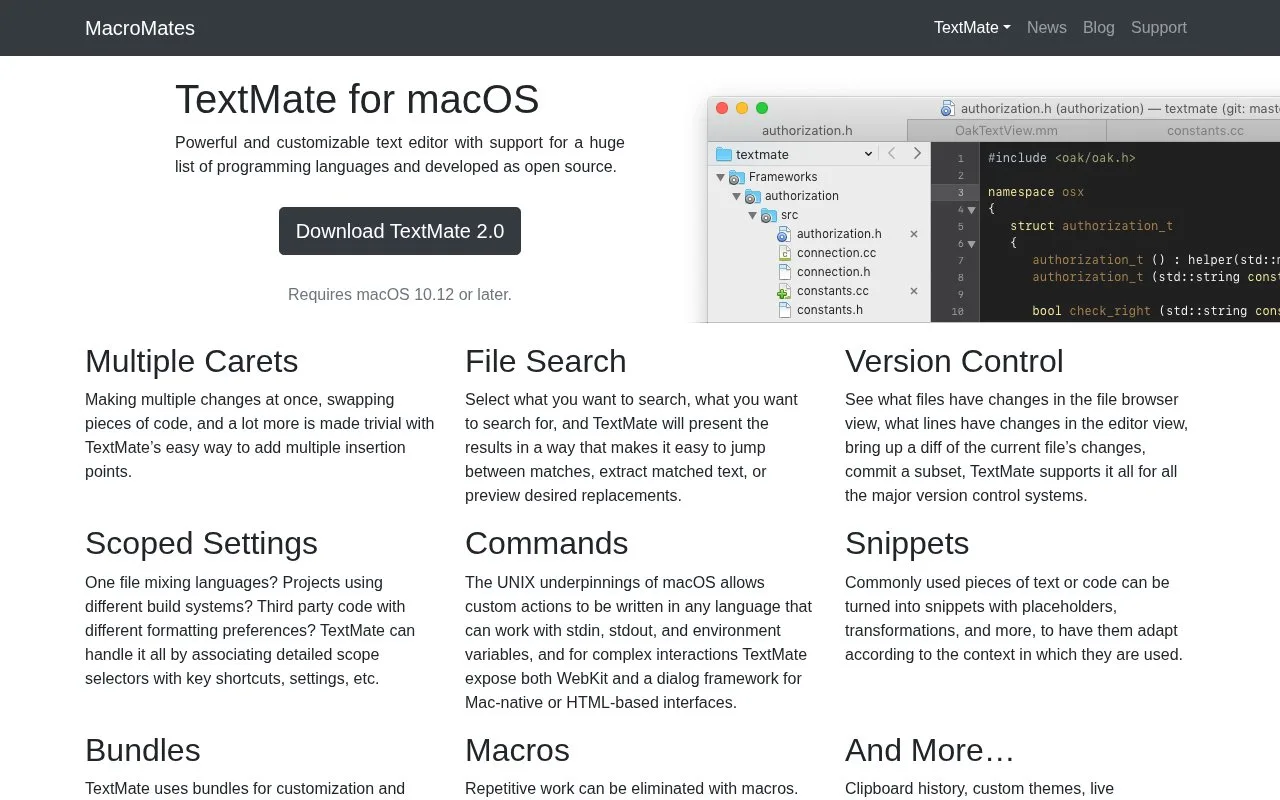The width and height of the screenshot is (1280, 800).
Task: Click the file icon beside constants.h
Action: point(785,310)
